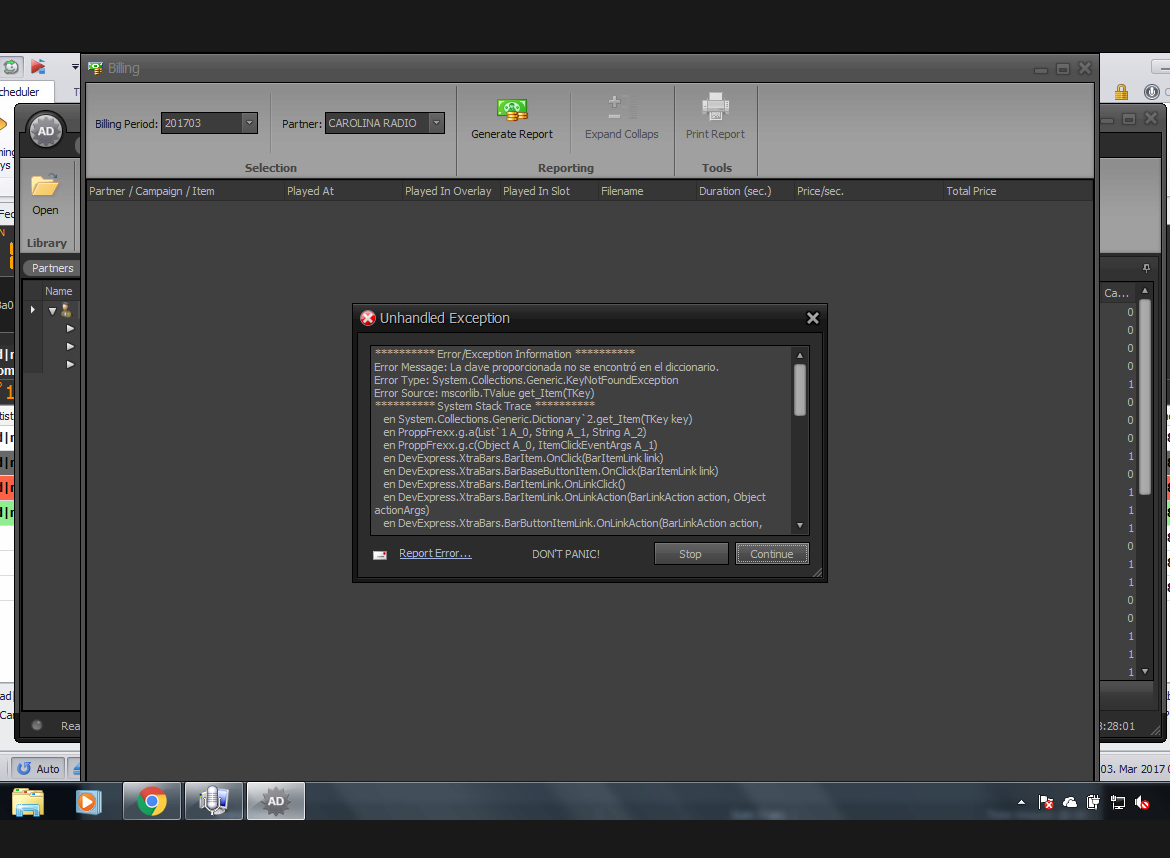Viewport: 1170px width, 858px height.
Task: Sort by the Played At column header
Action: [310, 191]
